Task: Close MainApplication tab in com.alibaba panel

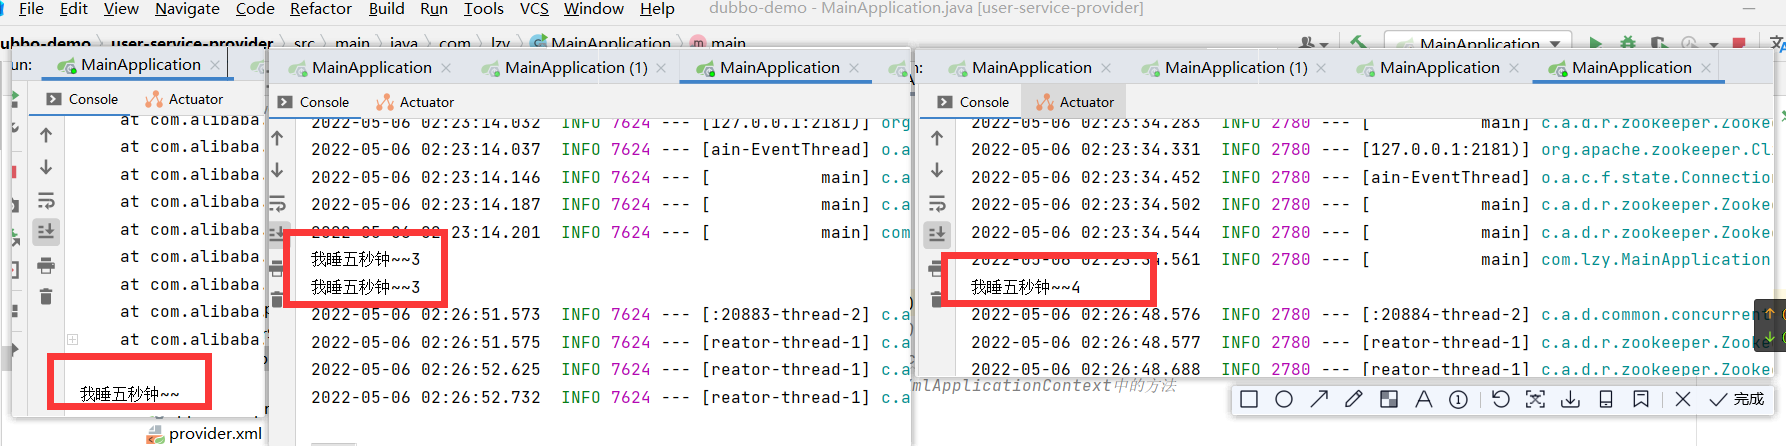Action: coord(214,65)
